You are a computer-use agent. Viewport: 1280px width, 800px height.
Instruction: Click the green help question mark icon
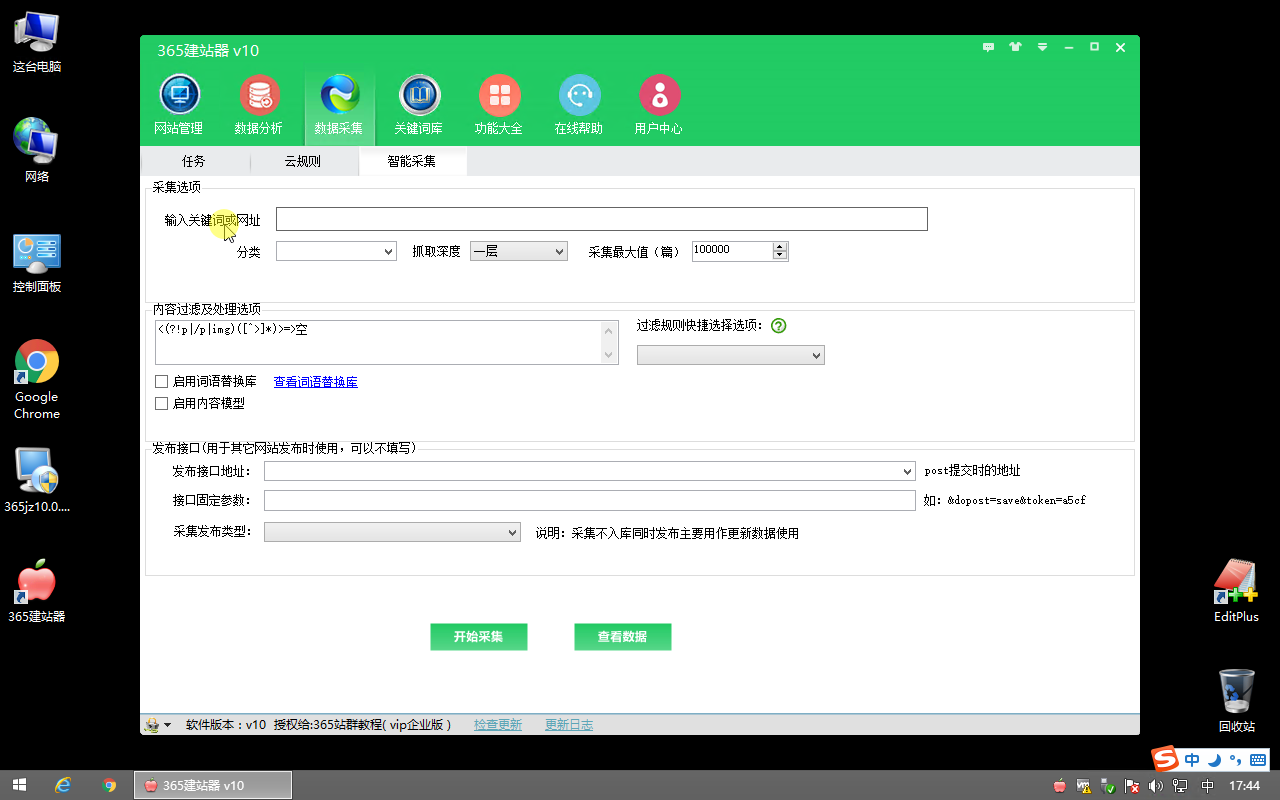pos(779,326)
